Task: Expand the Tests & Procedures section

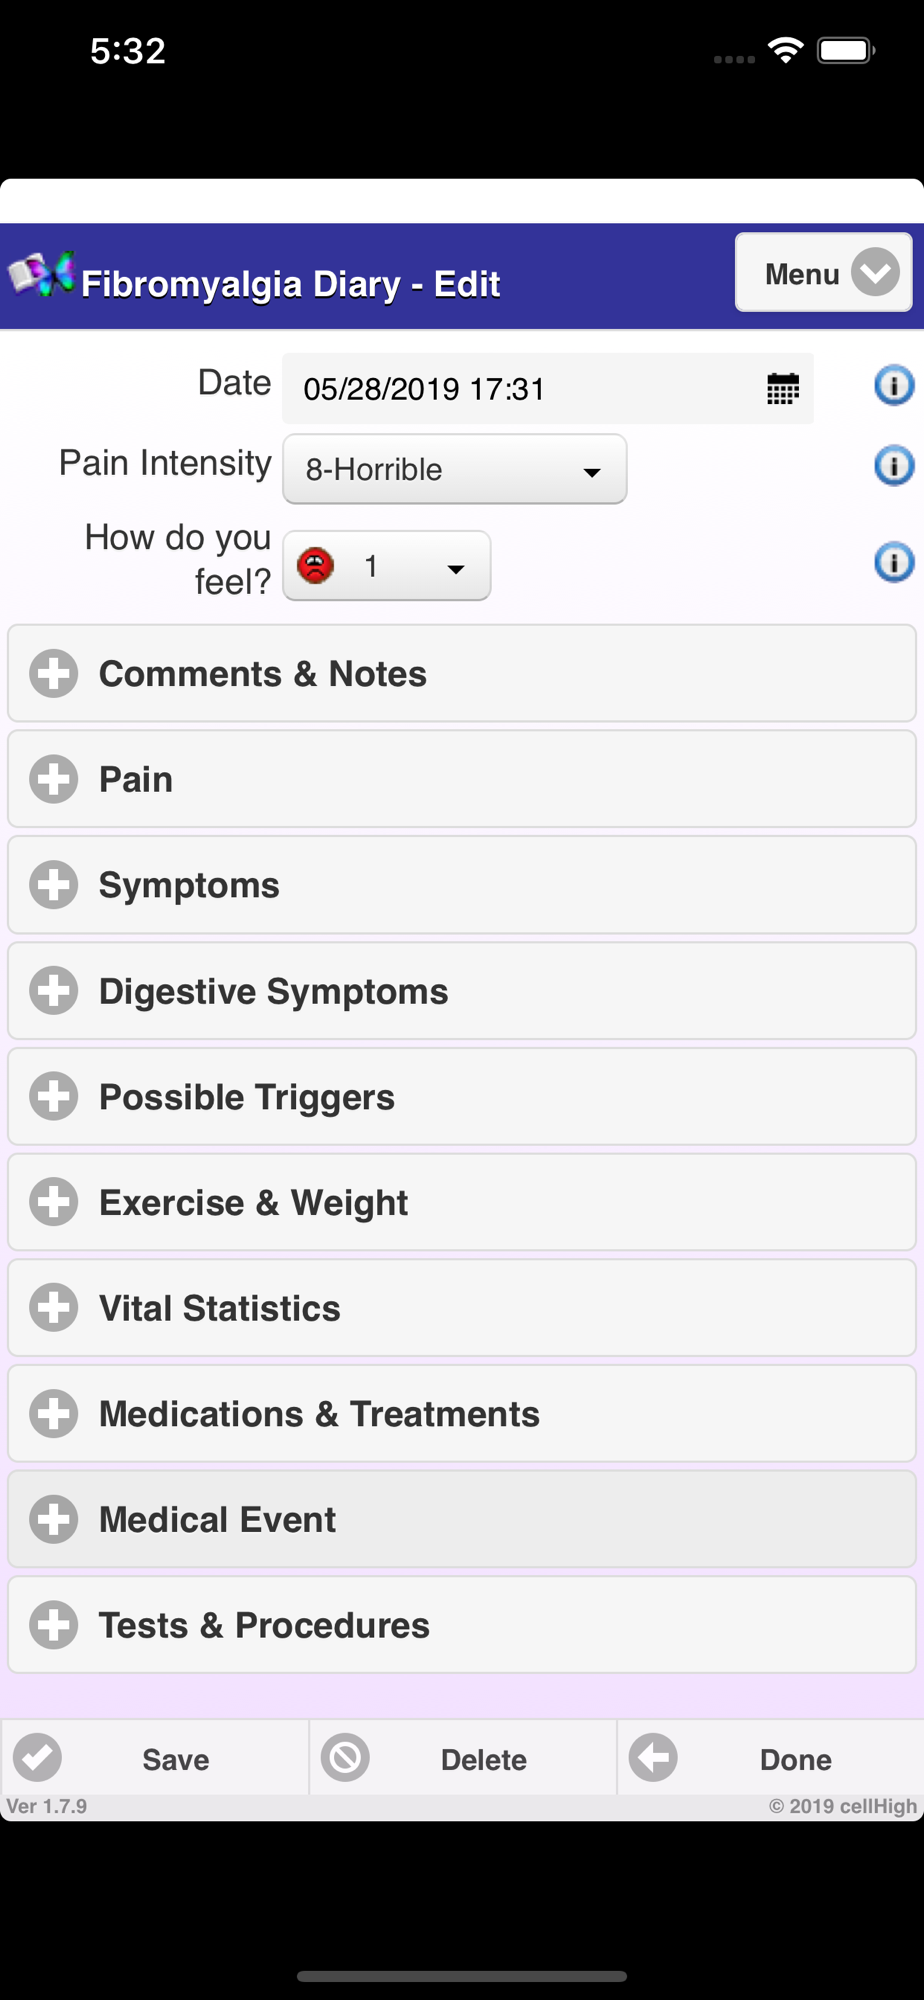Action: point(462,1625)
